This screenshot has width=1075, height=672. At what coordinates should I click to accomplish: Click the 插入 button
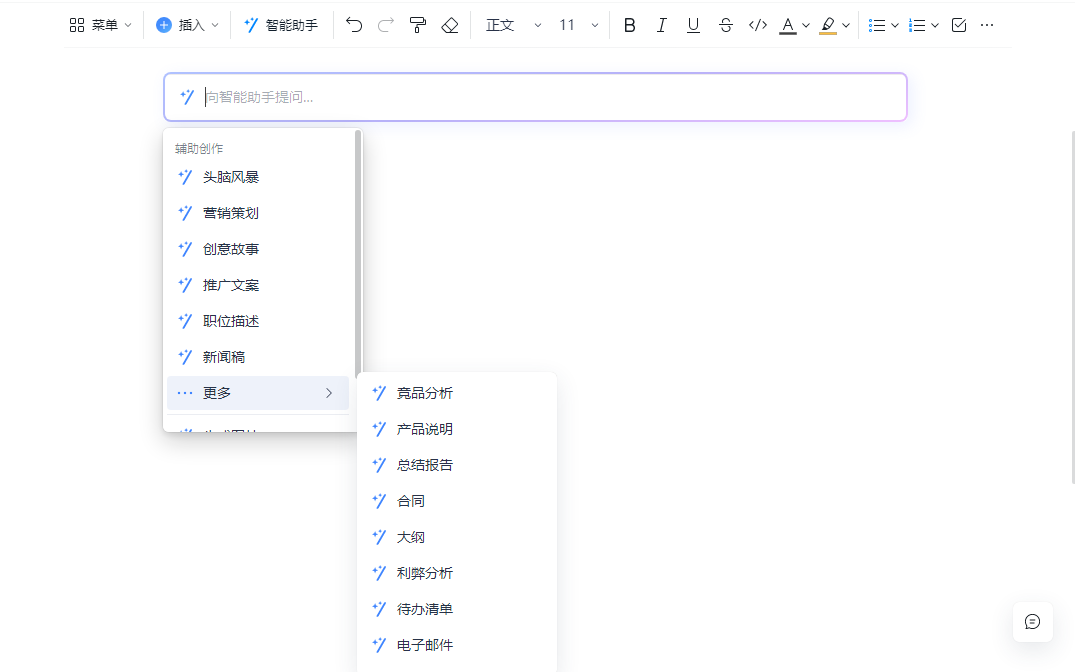pyautogui.click(x=187, y=25)
